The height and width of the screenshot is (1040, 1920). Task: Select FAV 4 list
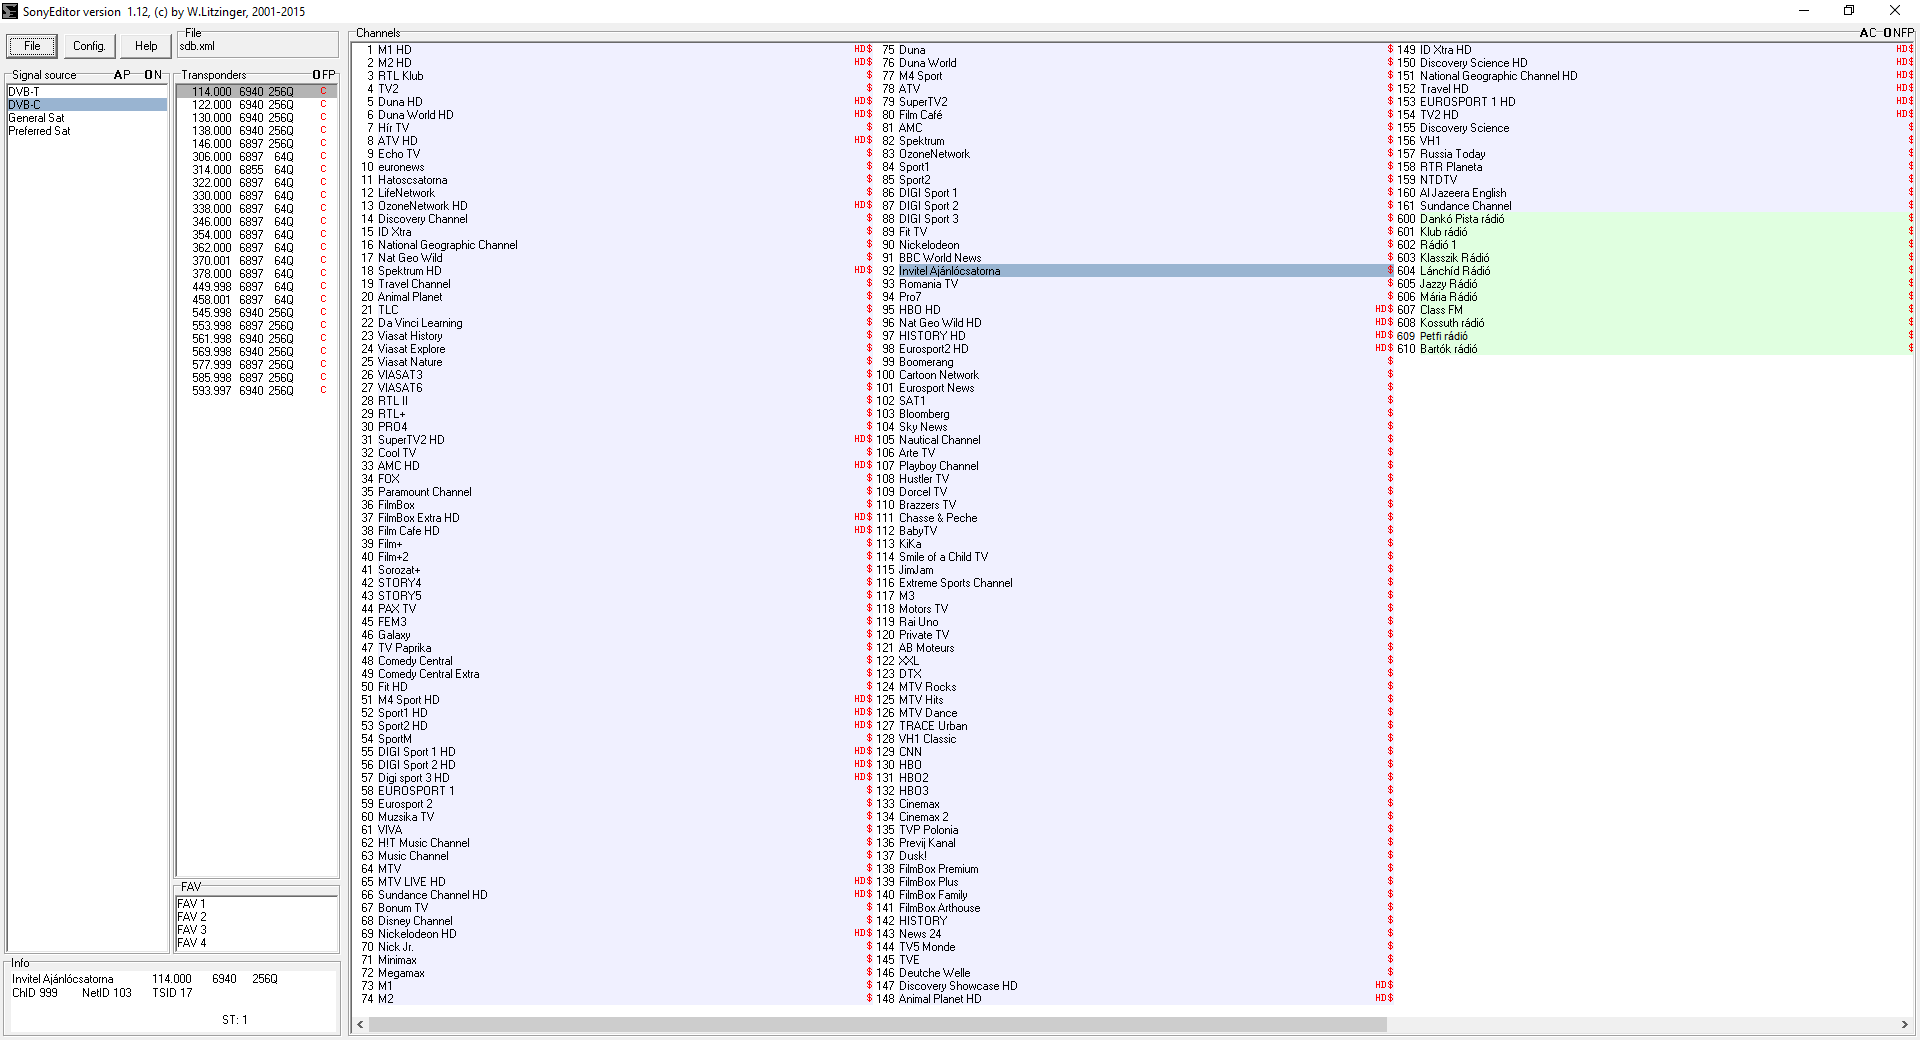(x=257, y=943)
